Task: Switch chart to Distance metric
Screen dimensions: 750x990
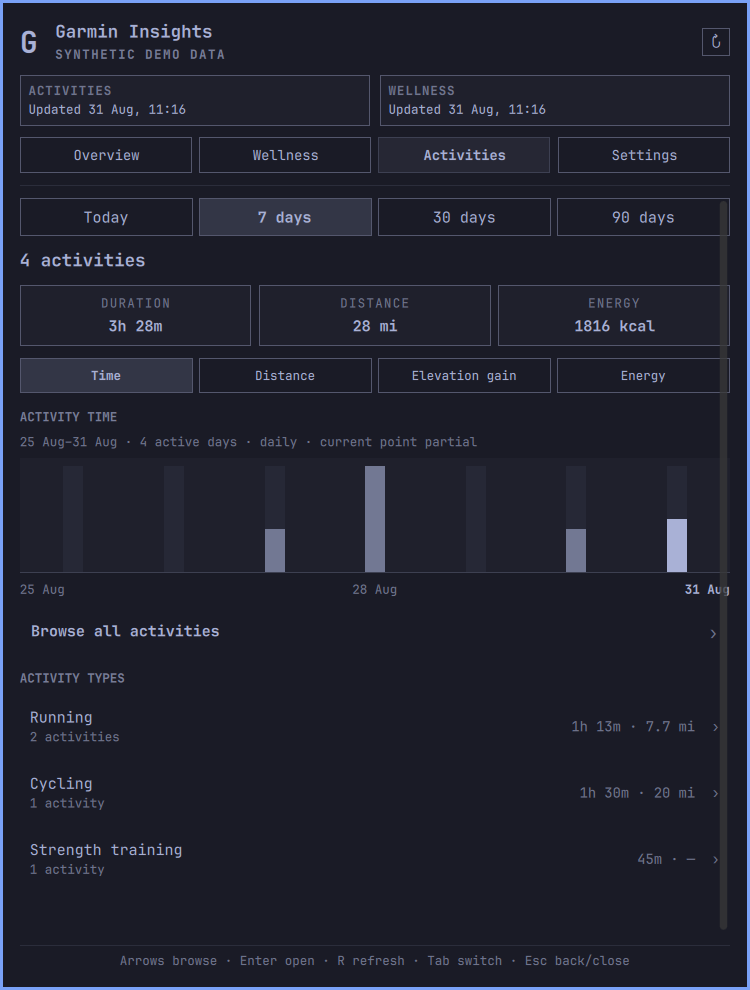Action: [285, 376]
